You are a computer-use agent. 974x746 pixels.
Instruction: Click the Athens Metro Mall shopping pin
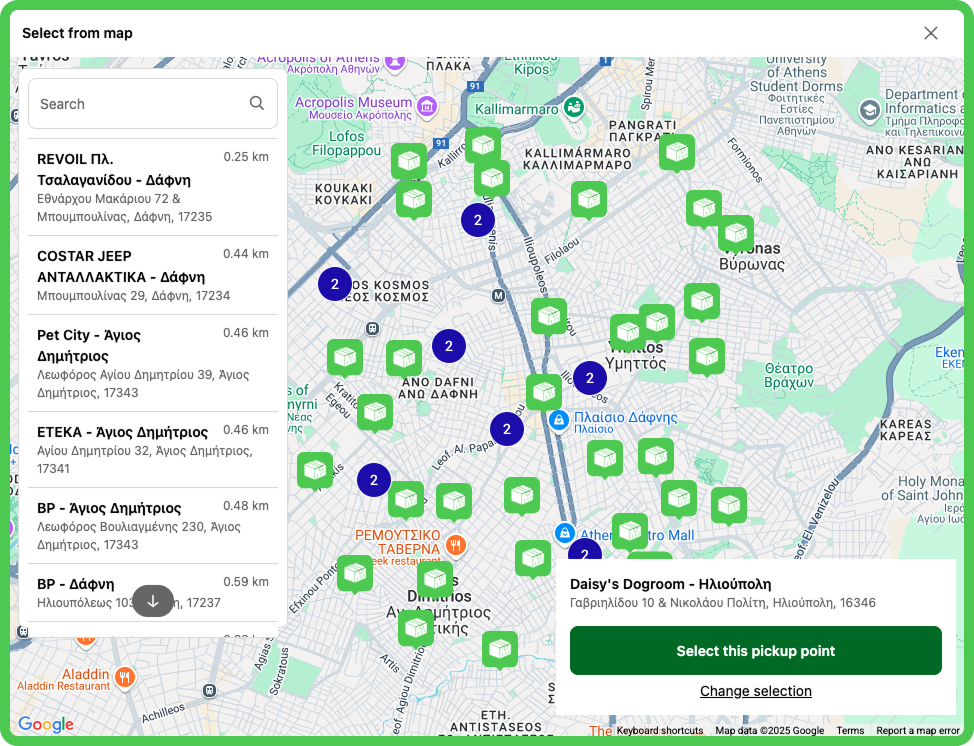[564, 533]
